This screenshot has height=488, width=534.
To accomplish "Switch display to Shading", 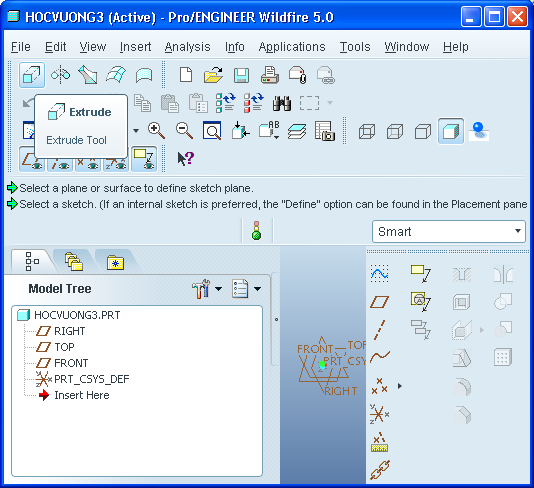I will 451,131.
